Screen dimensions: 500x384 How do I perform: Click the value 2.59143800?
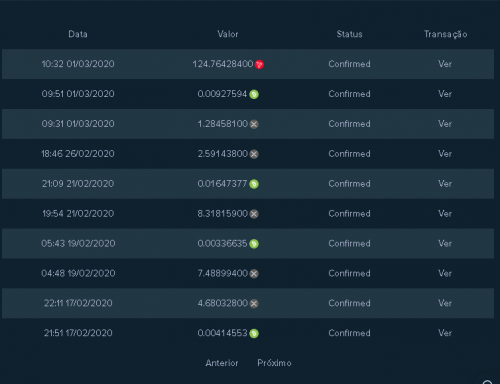[223, 154]
